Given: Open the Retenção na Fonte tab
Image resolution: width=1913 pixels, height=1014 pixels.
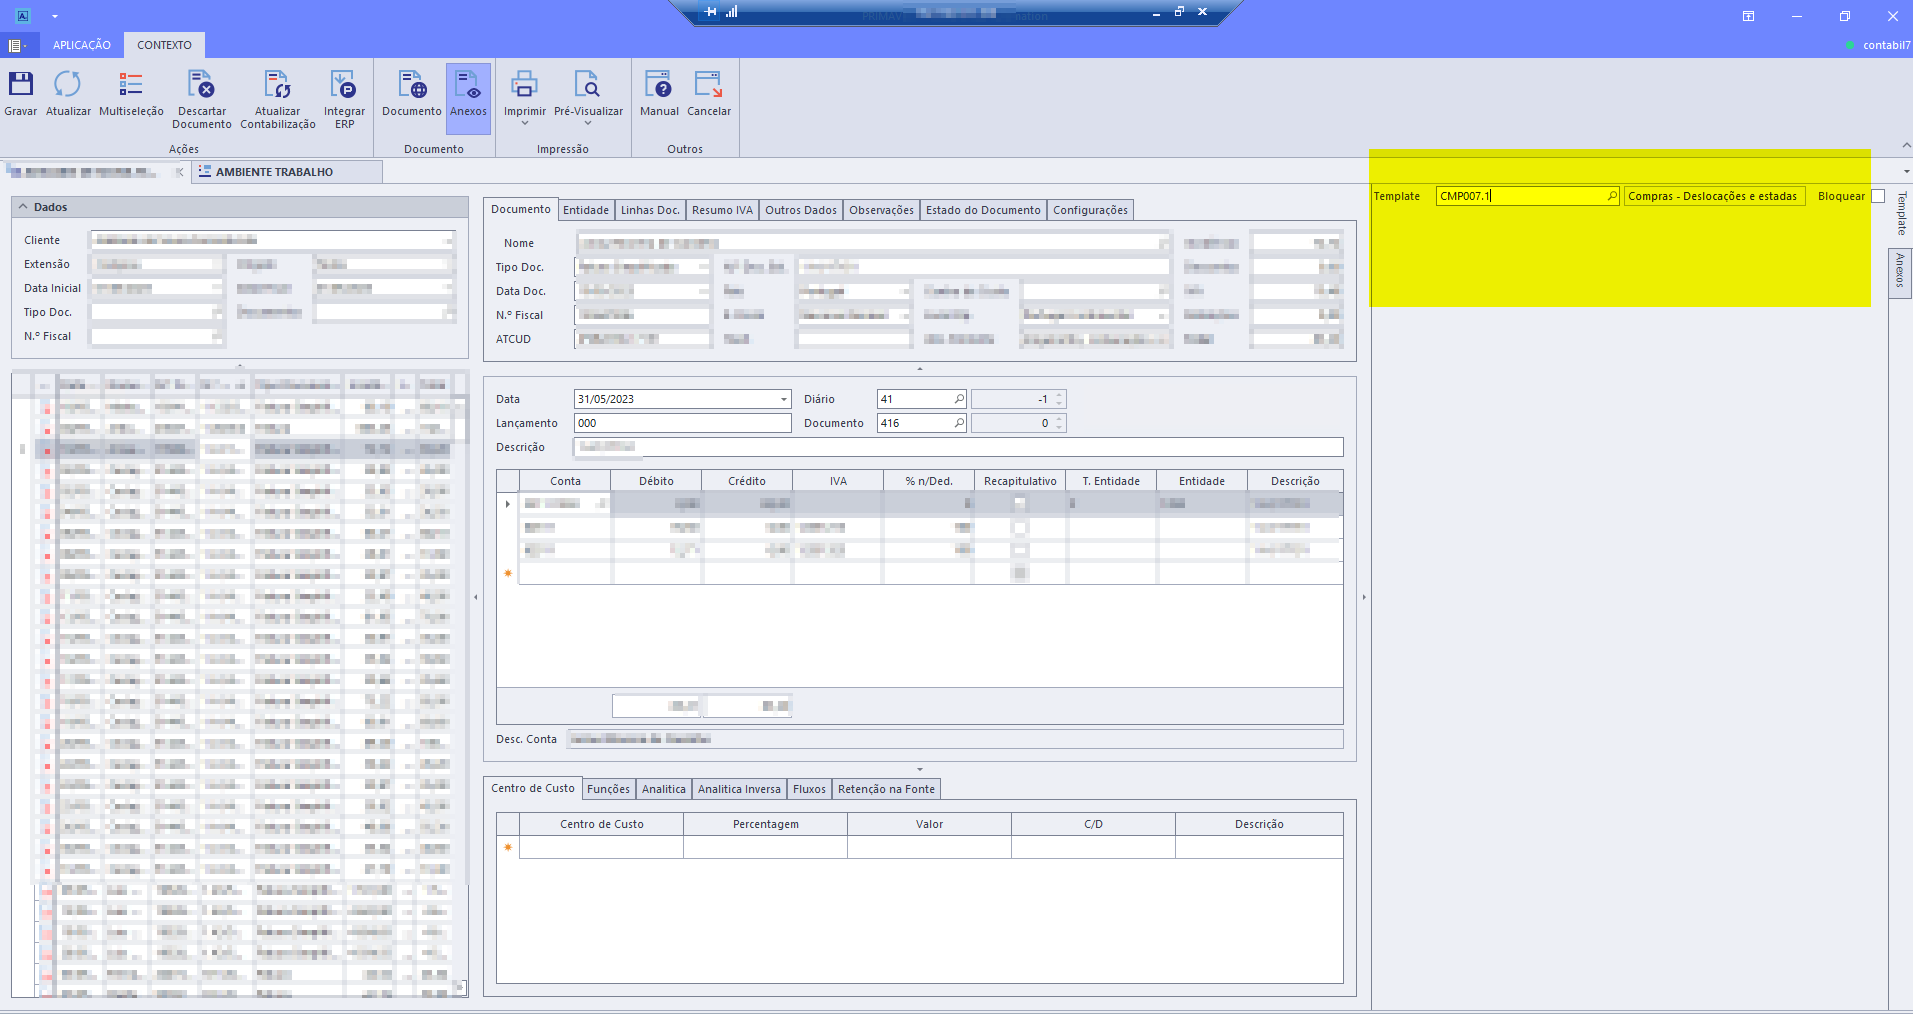Looking at the screenshot, I should pyautogui.click(x=886, y=789).
